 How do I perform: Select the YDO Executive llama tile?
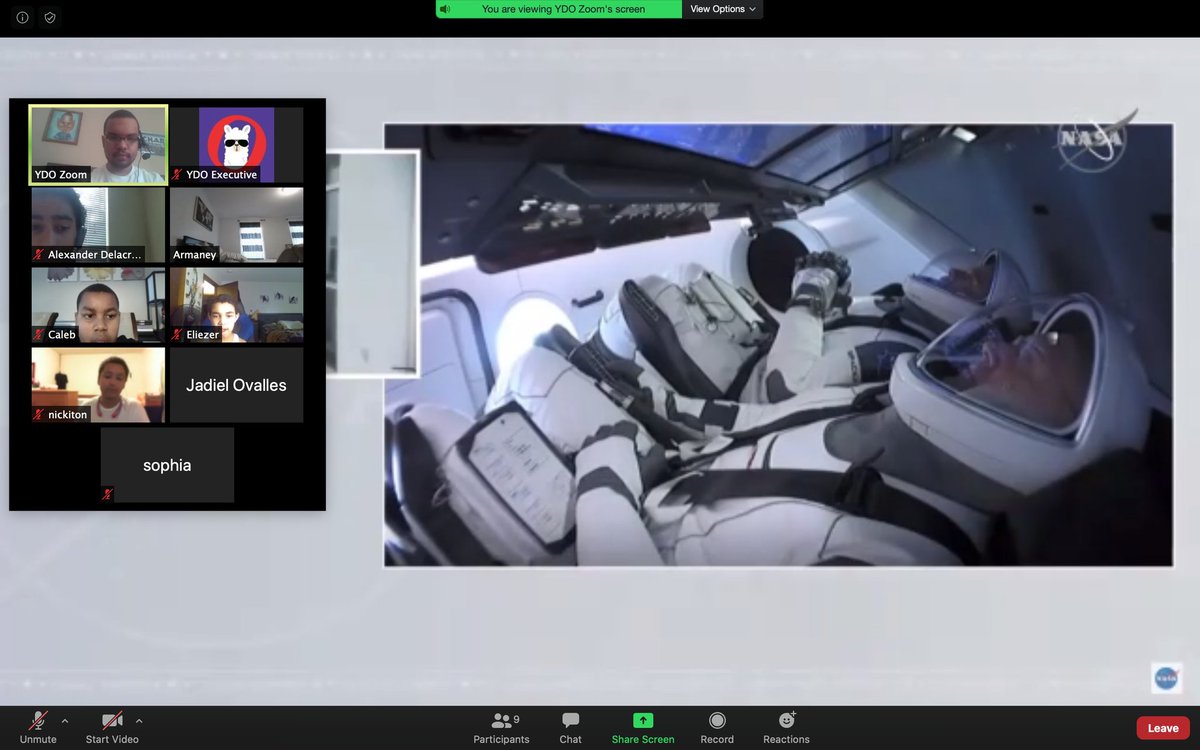click(237, 145)
